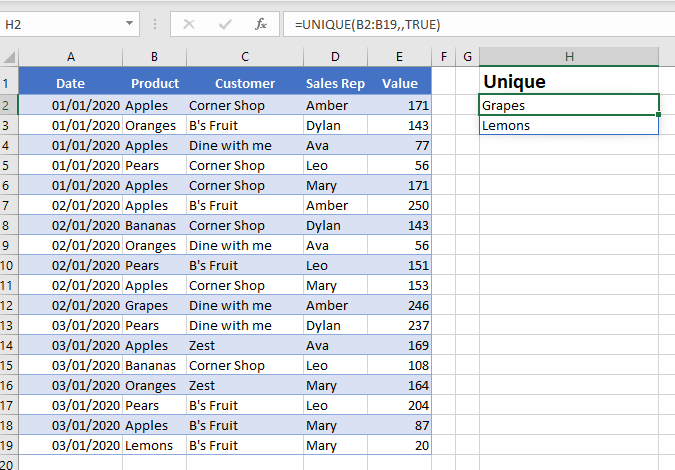Select column F header
This screenshot has width=675, height=470.
click(x=443, y=57)
